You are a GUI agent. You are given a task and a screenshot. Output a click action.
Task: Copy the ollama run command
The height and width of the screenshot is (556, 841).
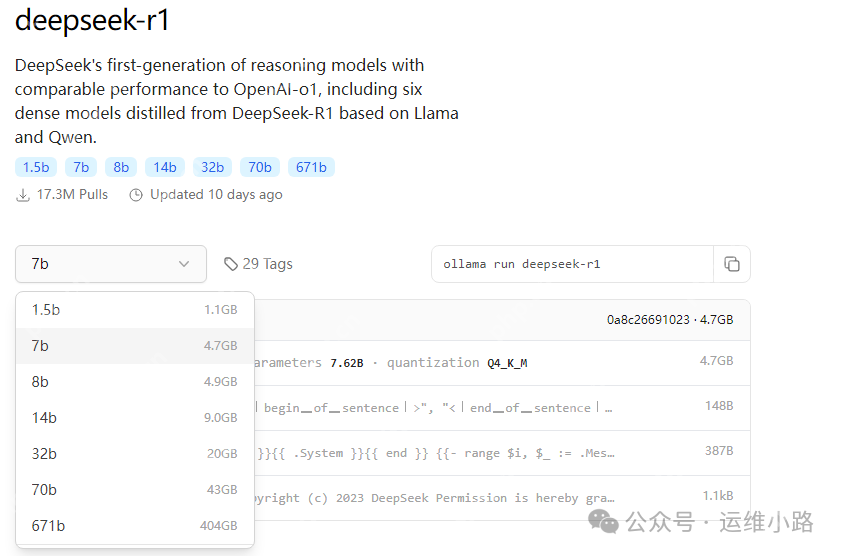[732, 264]
